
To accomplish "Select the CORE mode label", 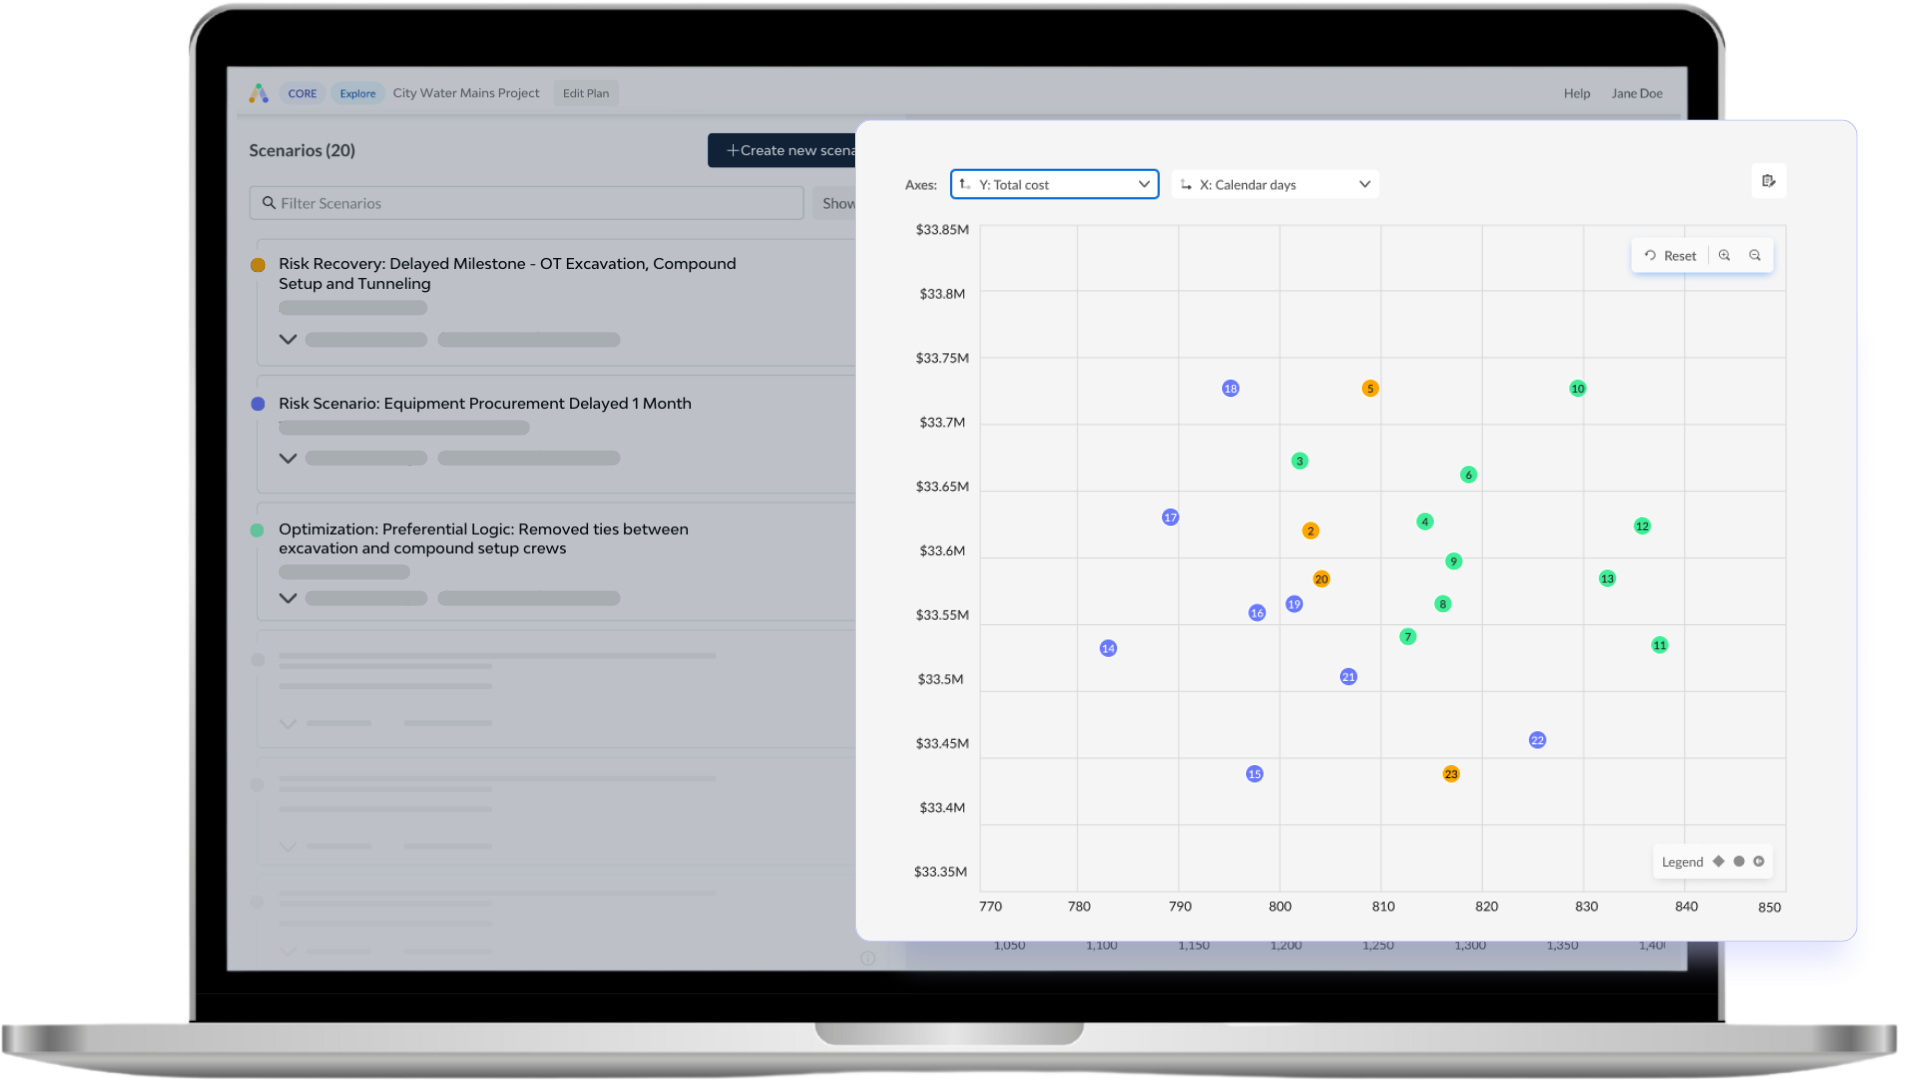I will point(302,92).
